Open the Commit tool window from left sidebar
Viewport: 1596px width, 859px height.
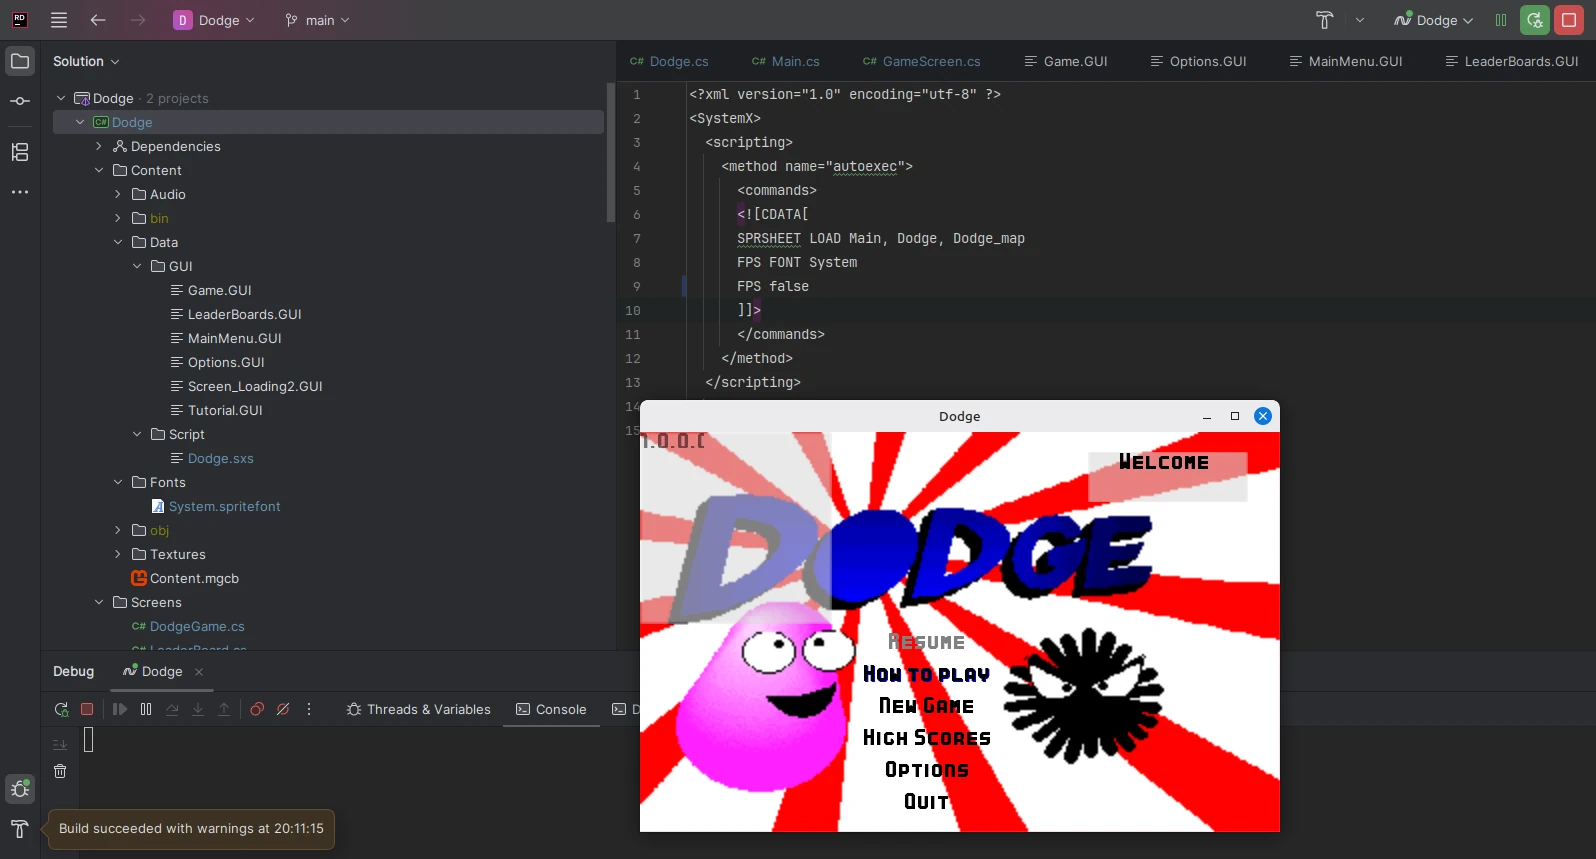point(20,101)
